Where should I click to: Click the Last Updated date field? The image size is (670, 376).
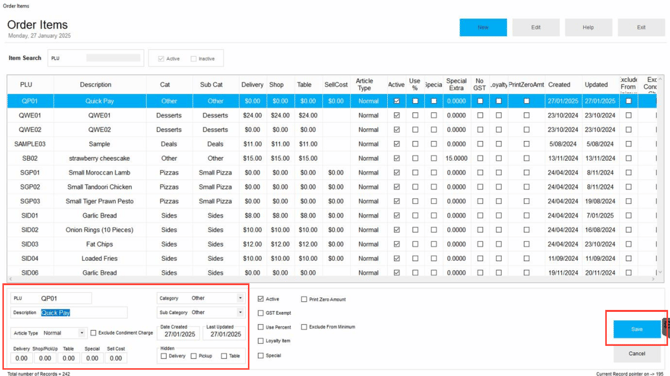click(x=225, y=334)
